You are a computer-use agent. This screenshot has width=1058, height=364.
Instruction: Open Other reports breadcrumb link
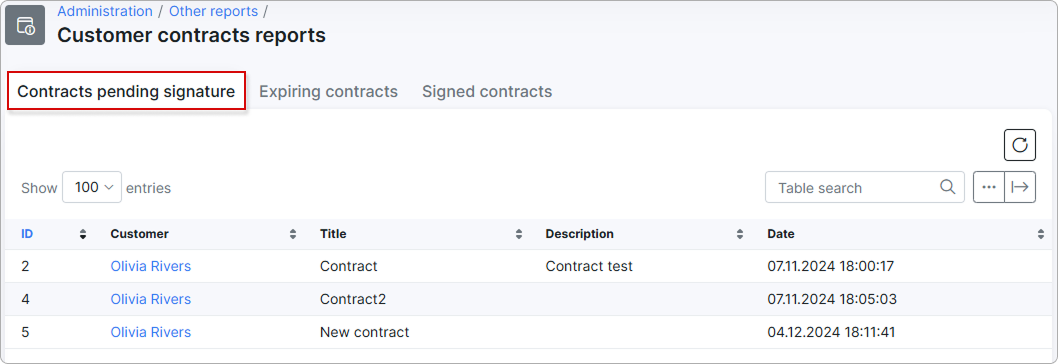[213, 11]
